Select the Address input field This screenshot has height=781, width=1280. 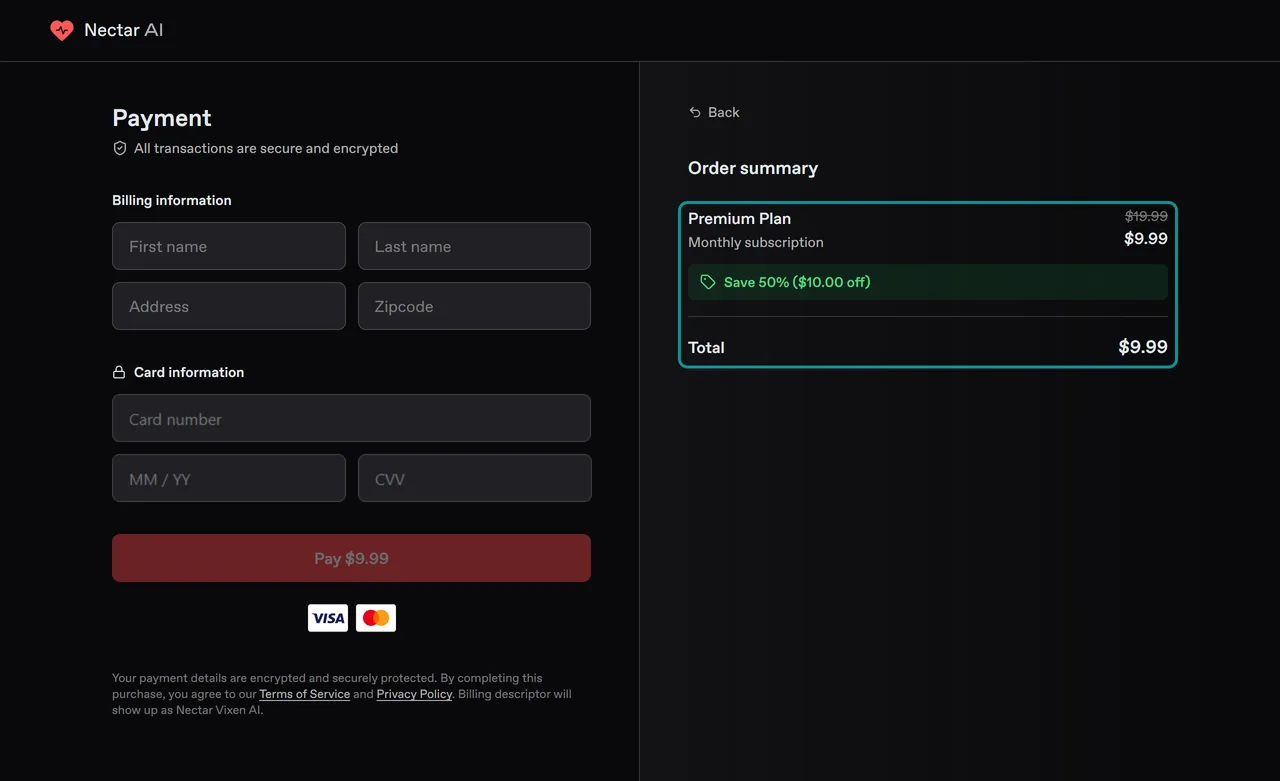point(229,306)
